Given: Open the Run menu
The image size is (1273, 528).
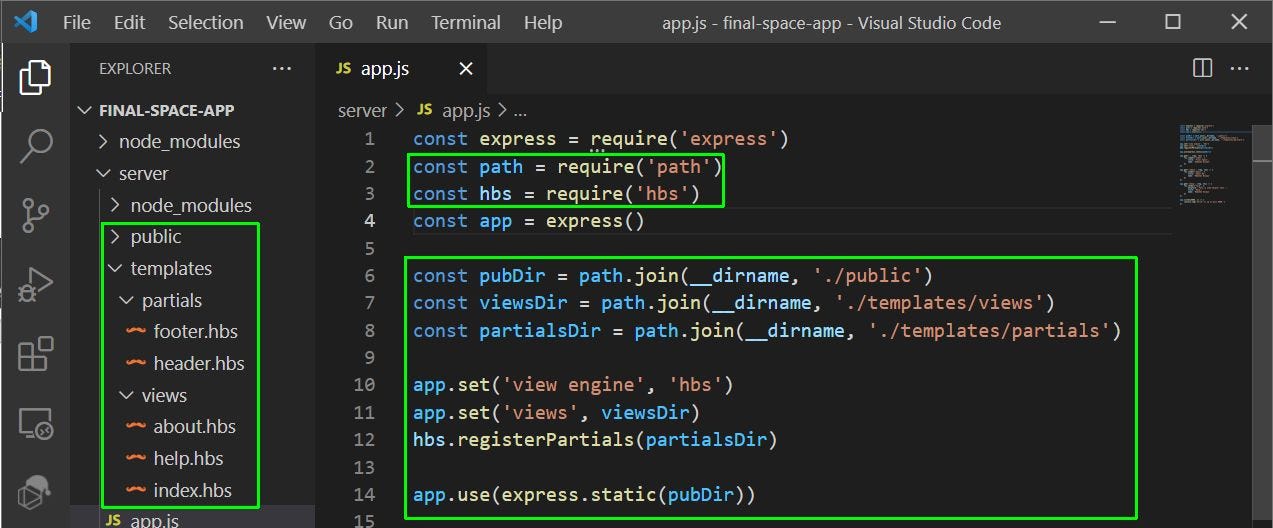Looking at the screenshot, I should [392, 22].
